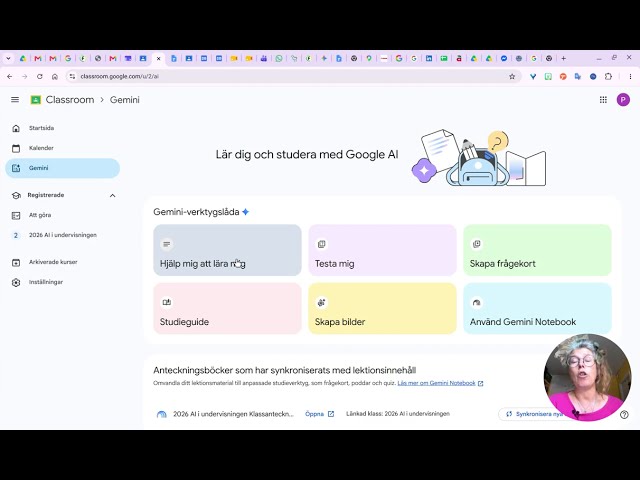Reload the page
The width and height of the screenshot is (640, 480).
click(x=40, y=76)
